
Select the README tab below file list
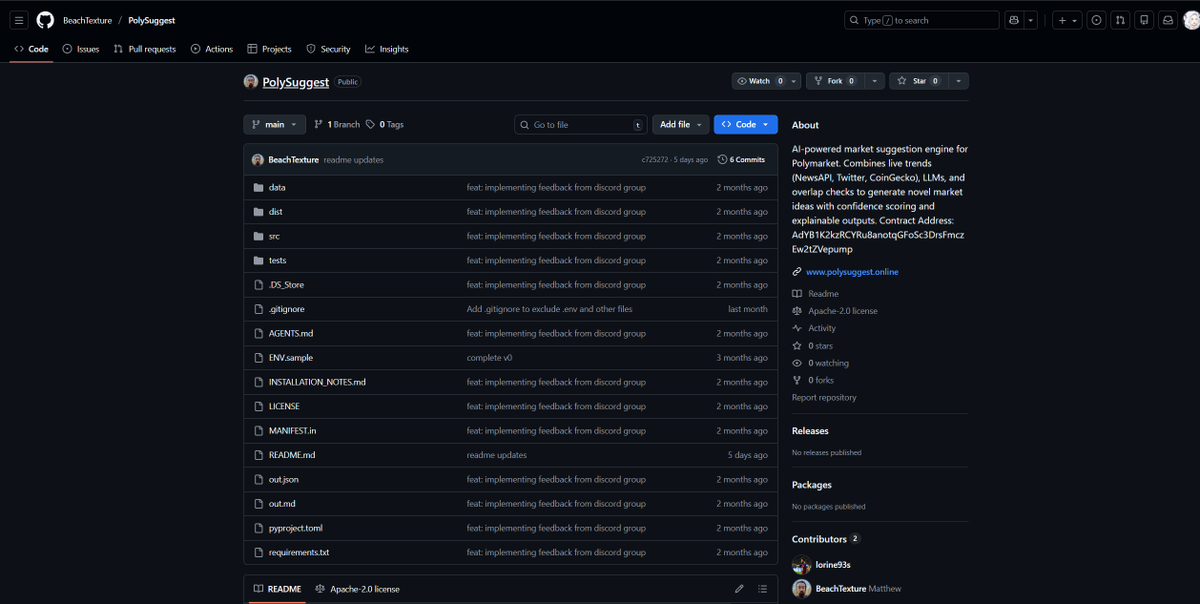point(277,589)
